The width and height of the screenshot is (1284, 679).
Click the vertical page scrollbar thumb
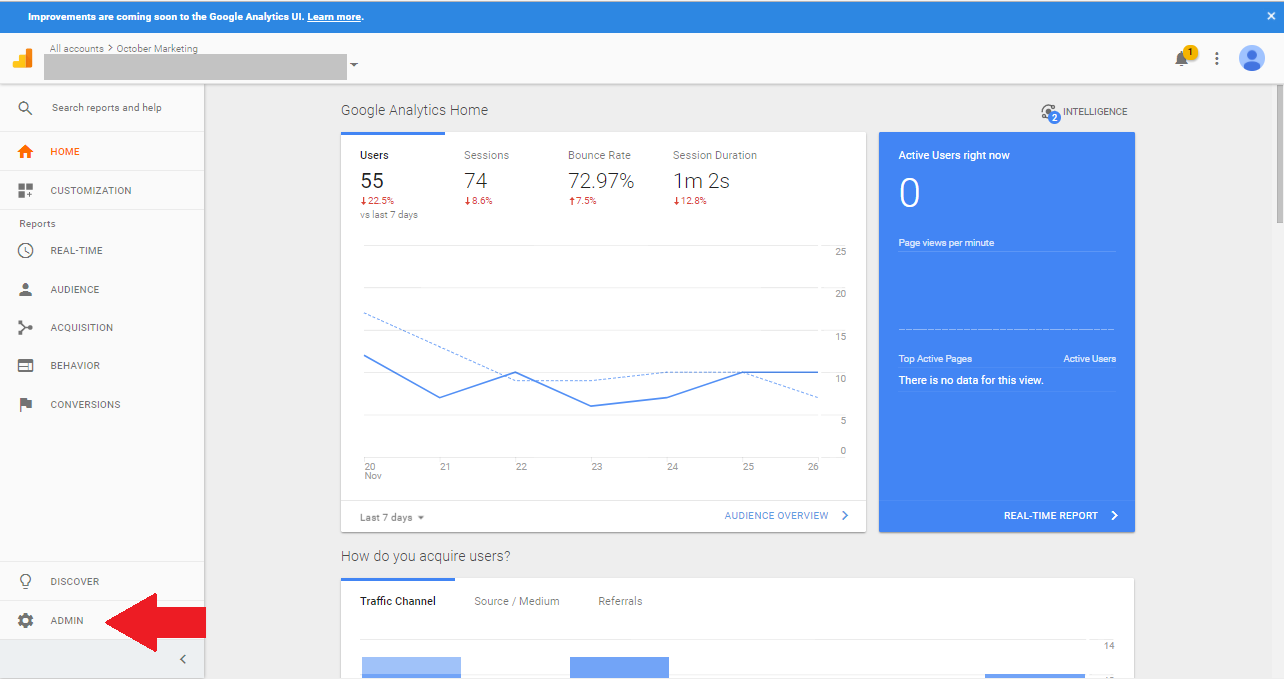tap(1278, 153)
